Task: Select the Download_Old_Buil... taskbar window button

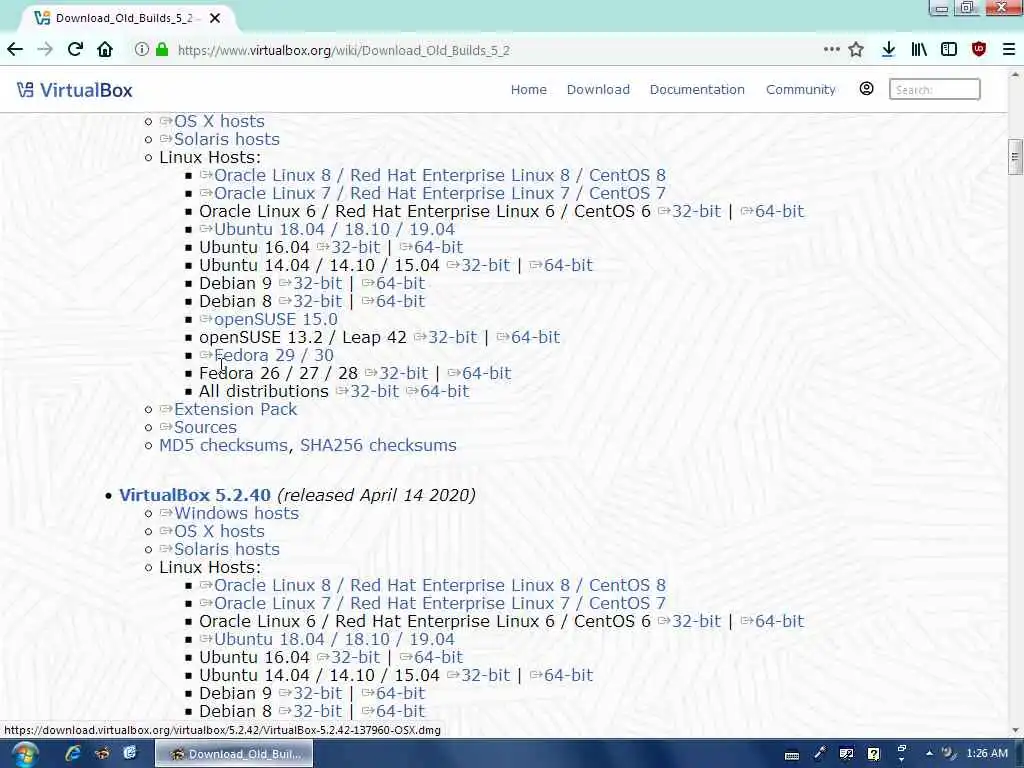Action: 234,754
